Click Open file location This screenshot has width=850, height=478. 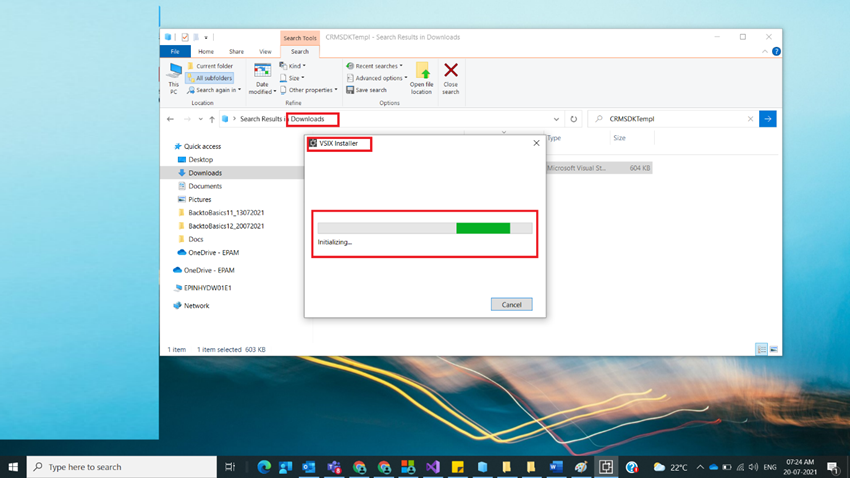point(422,79)
